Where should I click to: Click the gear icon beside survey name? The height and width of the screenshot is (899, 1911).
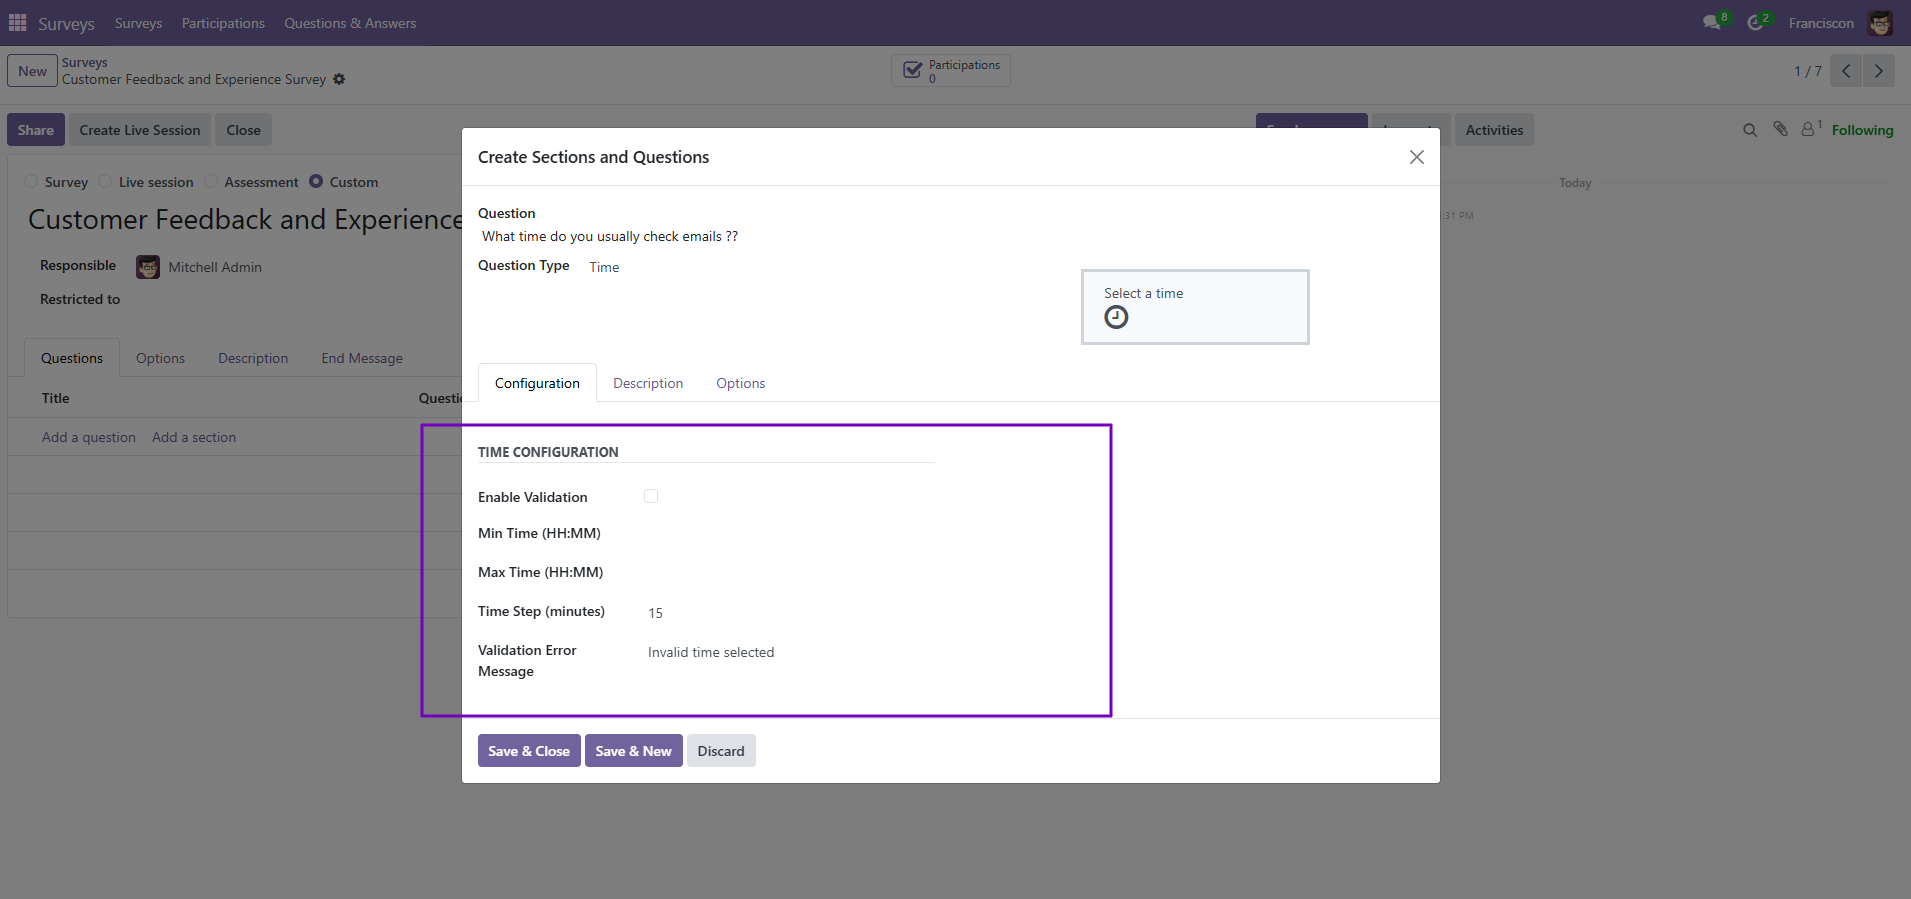339,79
